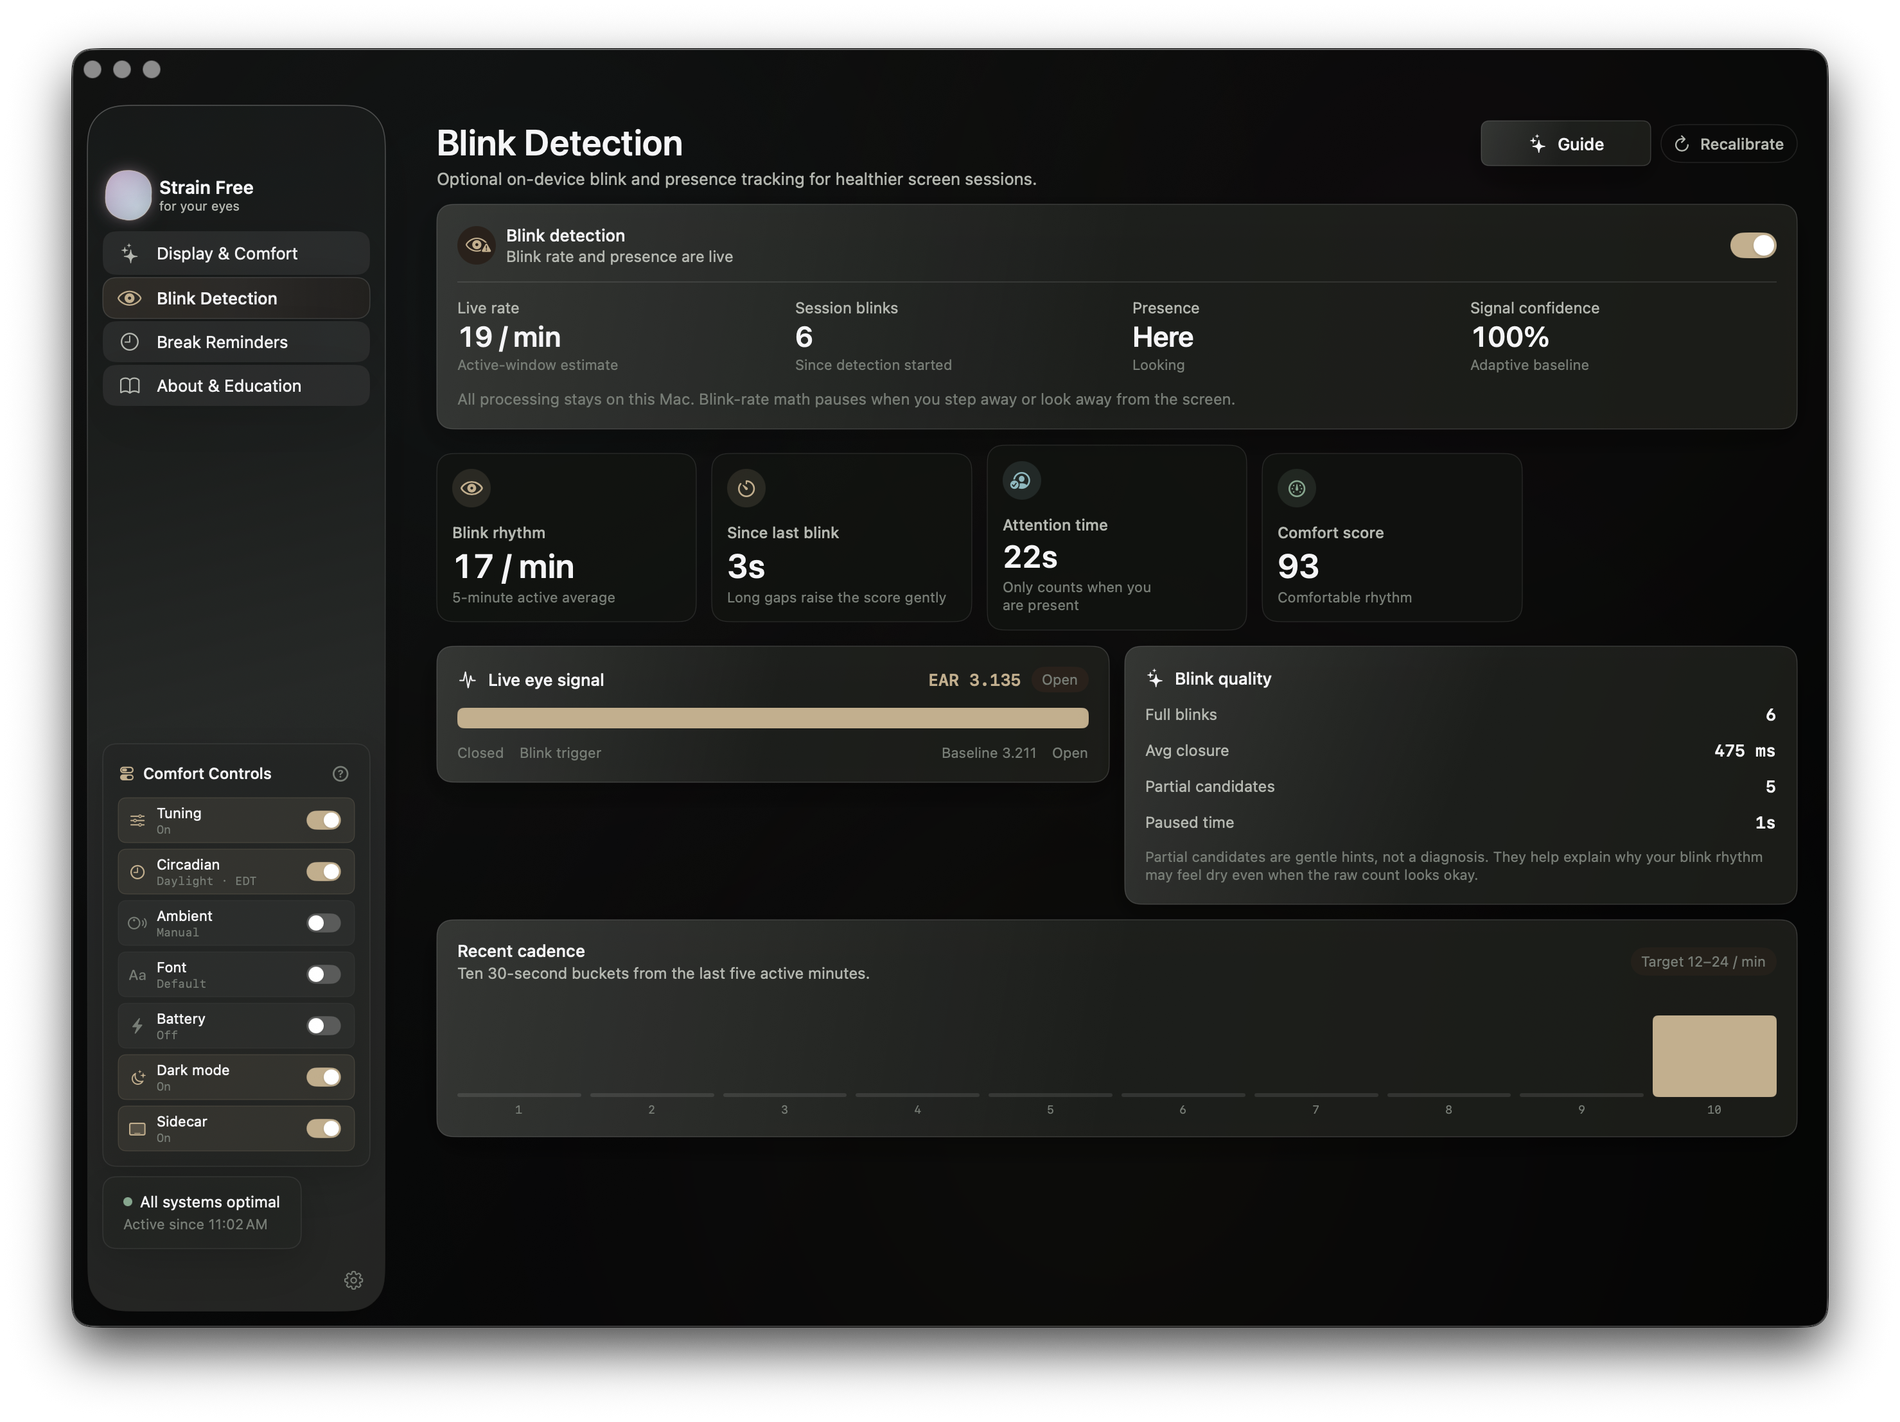Click the Since last blink 3s card
Screen dimensions: 1900x1422
click(841, 538)
